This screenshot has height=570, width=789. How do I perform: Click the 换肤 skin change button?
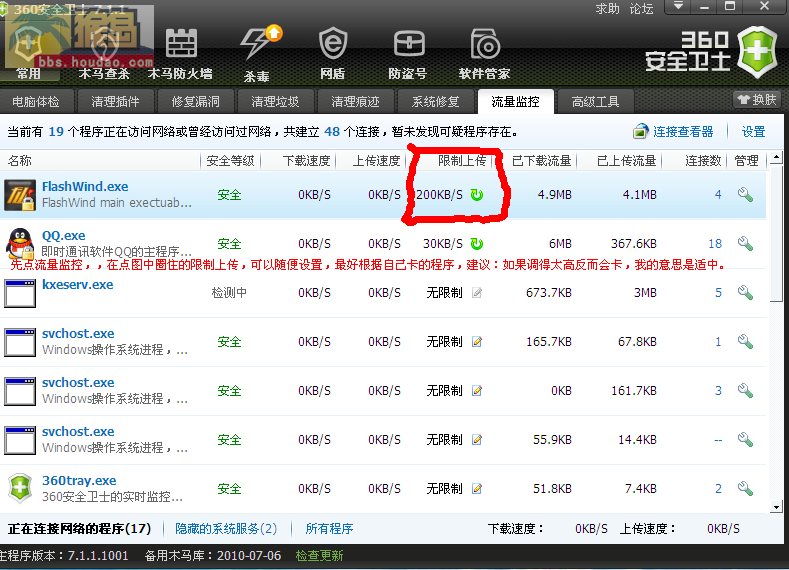(757, 100)
